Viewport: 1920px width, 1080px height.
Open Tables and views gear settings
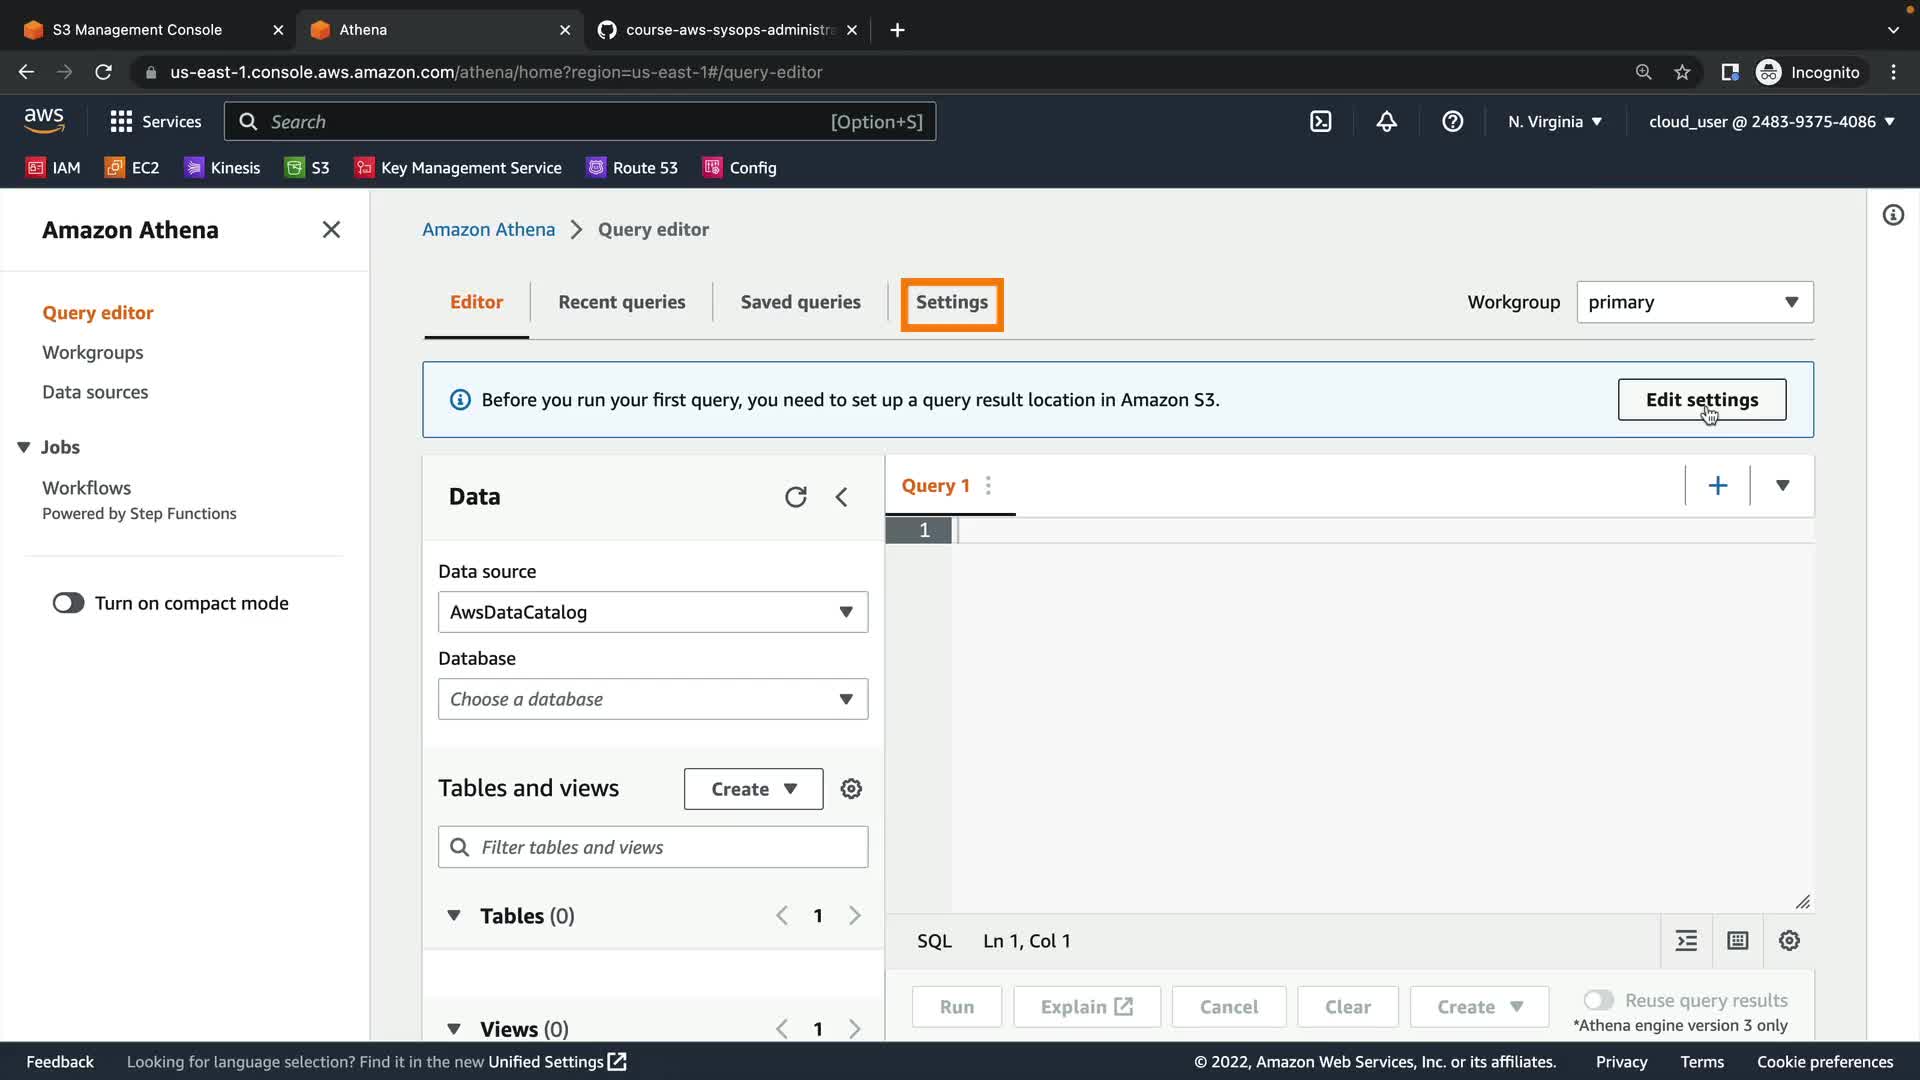851,789
